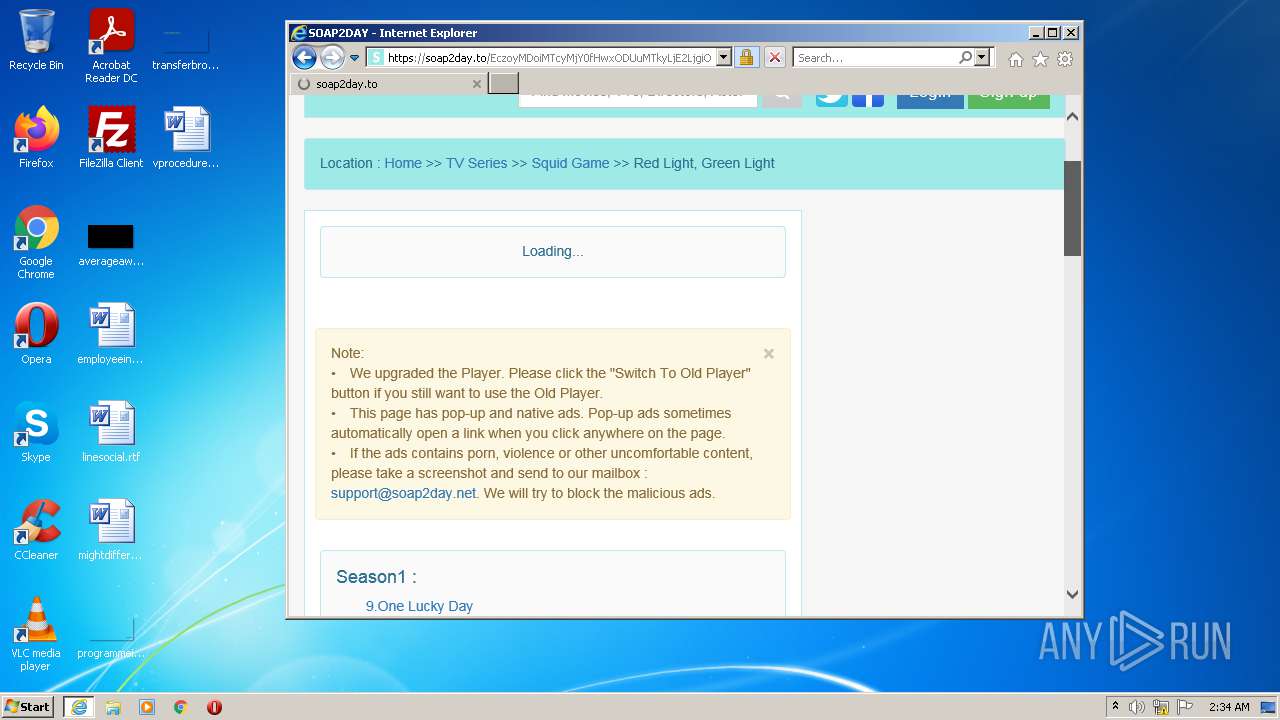This screenshot has height=720, width=1280.
Task: Show hidden tray icons arrow
Action: (x=1115, y=707)
